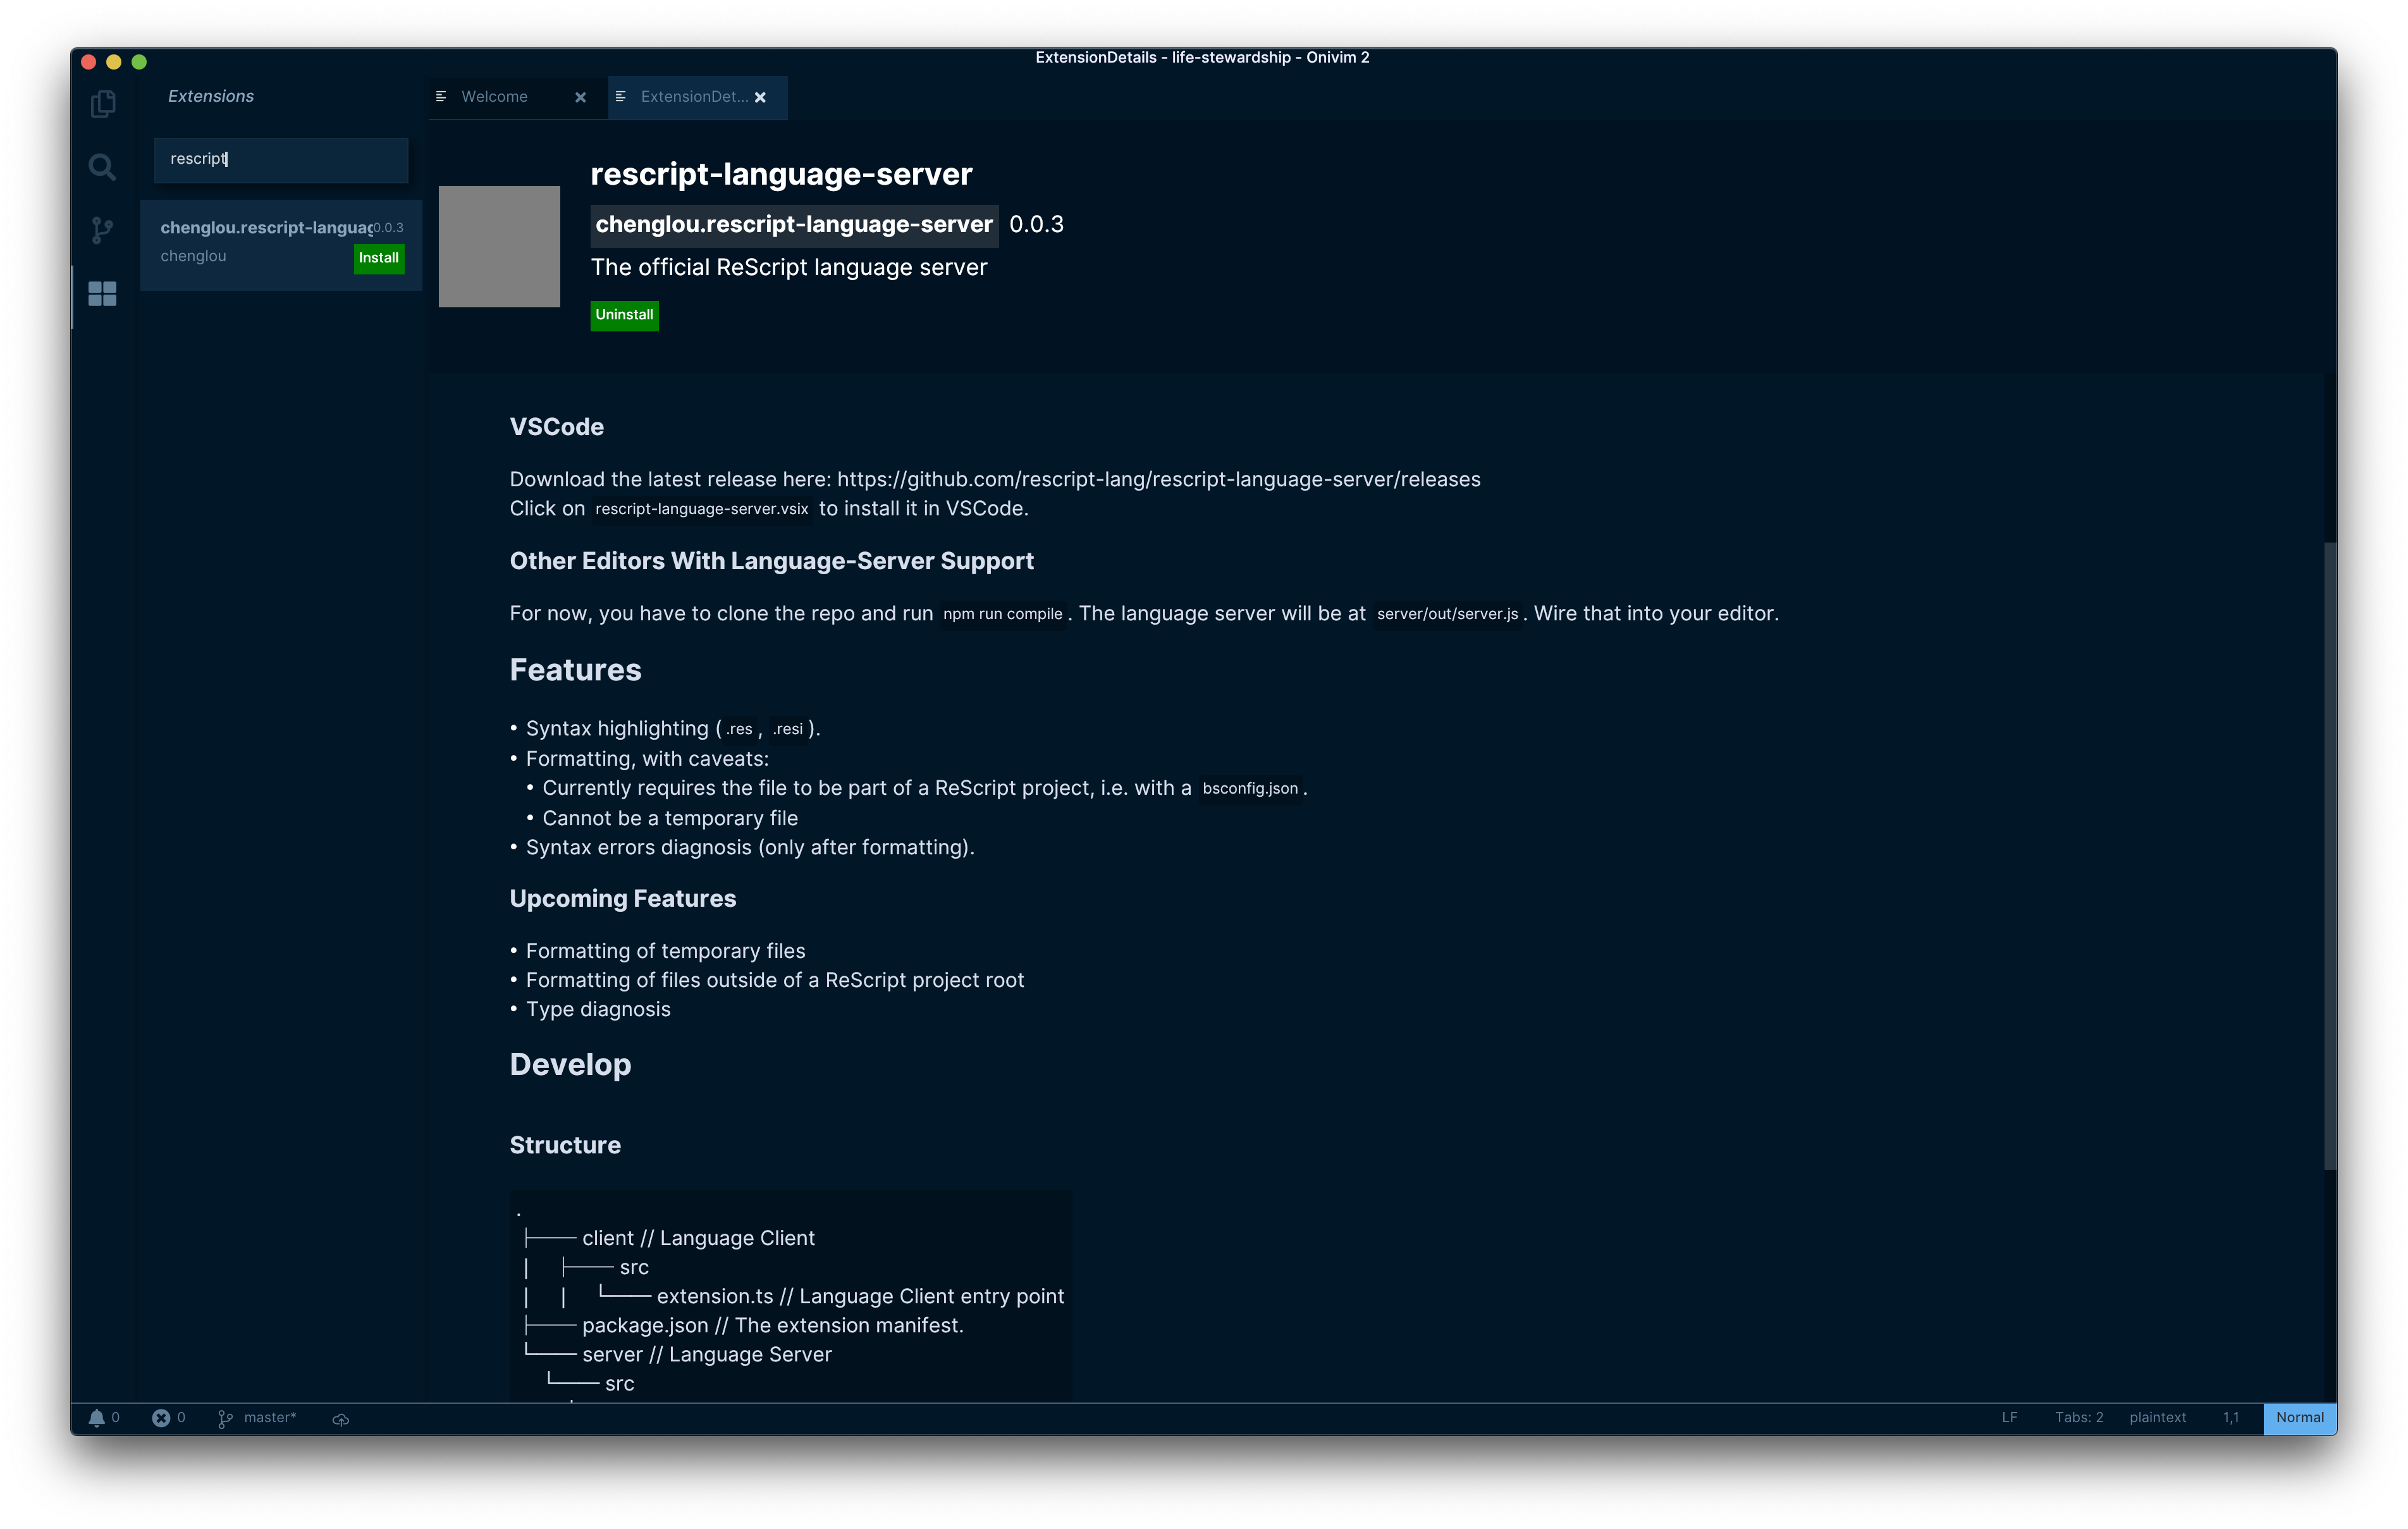This screenshot has height=1529, width=2408.
Task: Close the ExtensionDetails tab
Action: tap(760, 97)
